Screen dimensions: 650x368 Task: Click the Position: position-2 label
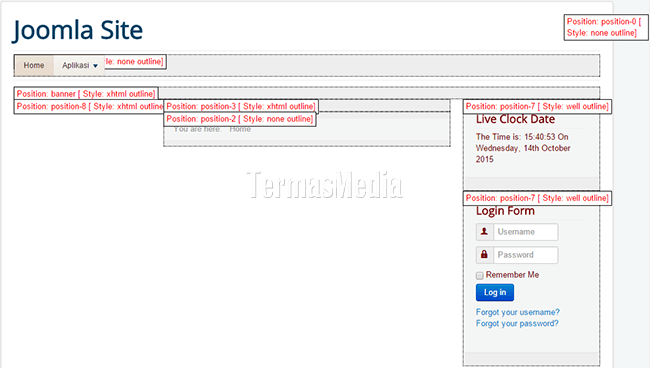(x=240, y=119)
